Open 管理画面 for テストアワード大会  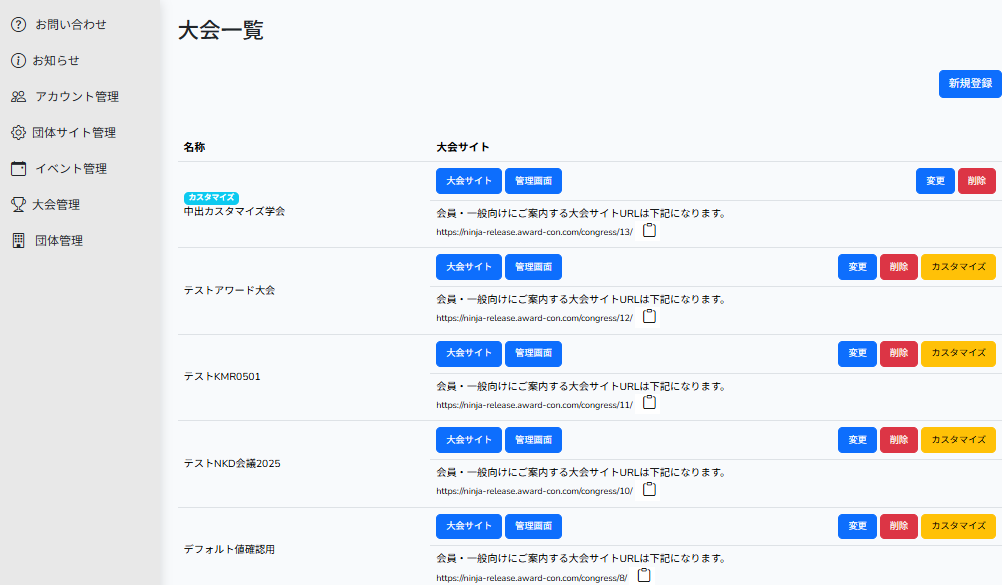click(533, 267)
